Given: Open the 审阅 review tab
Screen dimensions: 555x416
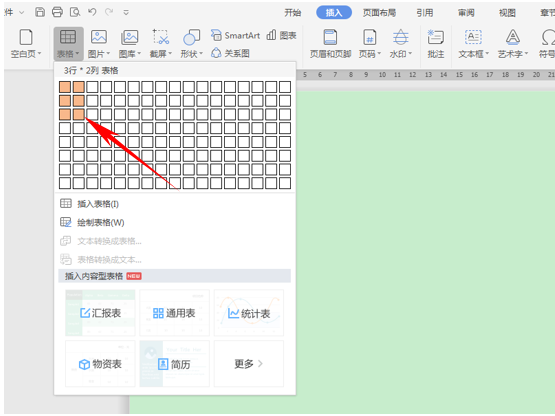Looking at the screenshot, I should (466, 13).
